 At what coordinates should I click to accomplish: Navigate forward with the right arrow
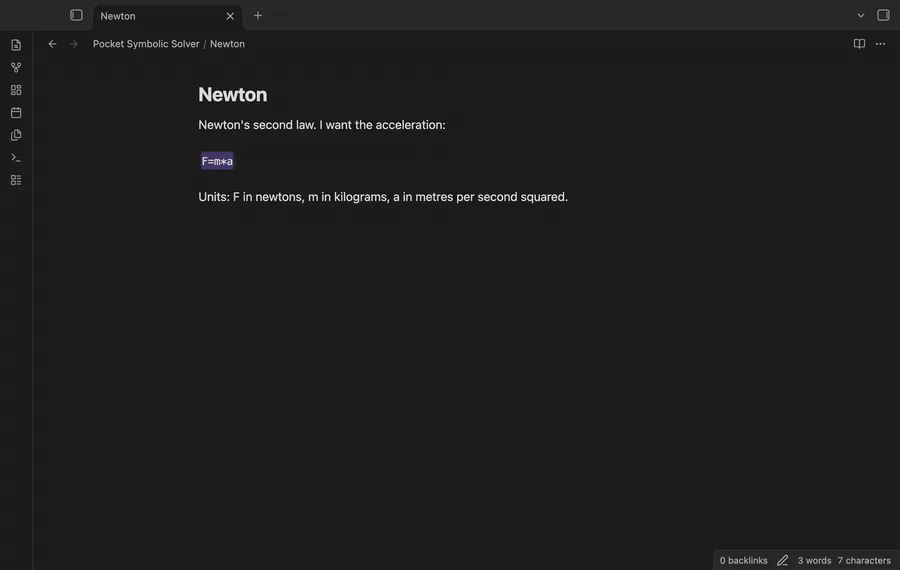73,44
